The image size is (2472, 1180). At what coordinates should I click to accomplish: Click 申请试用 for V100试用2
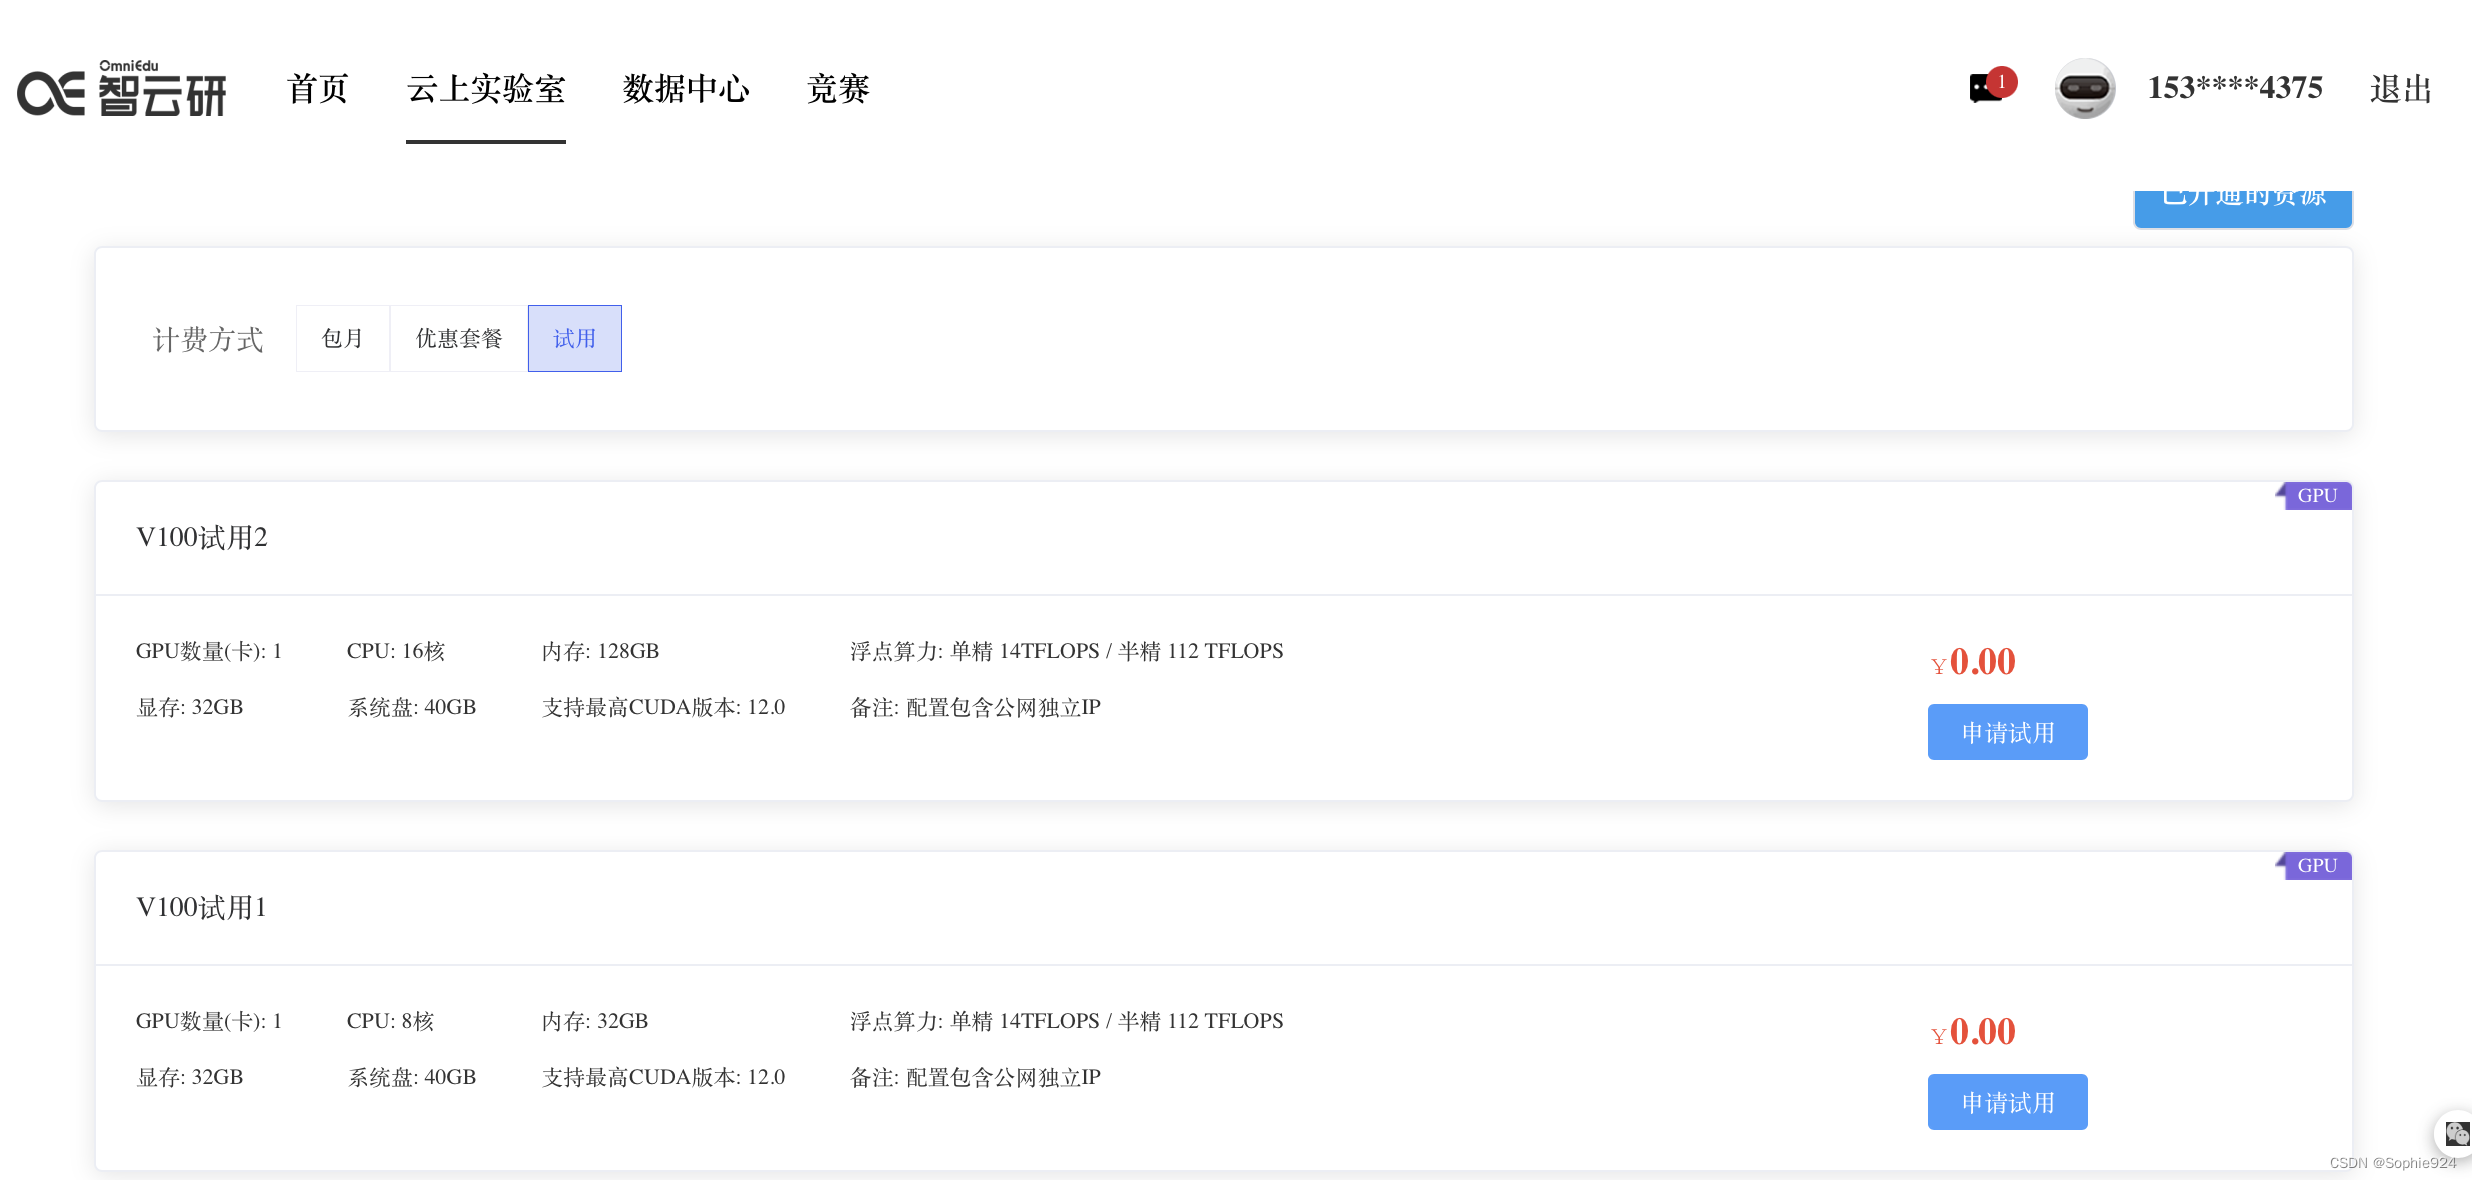point(2007,733)
